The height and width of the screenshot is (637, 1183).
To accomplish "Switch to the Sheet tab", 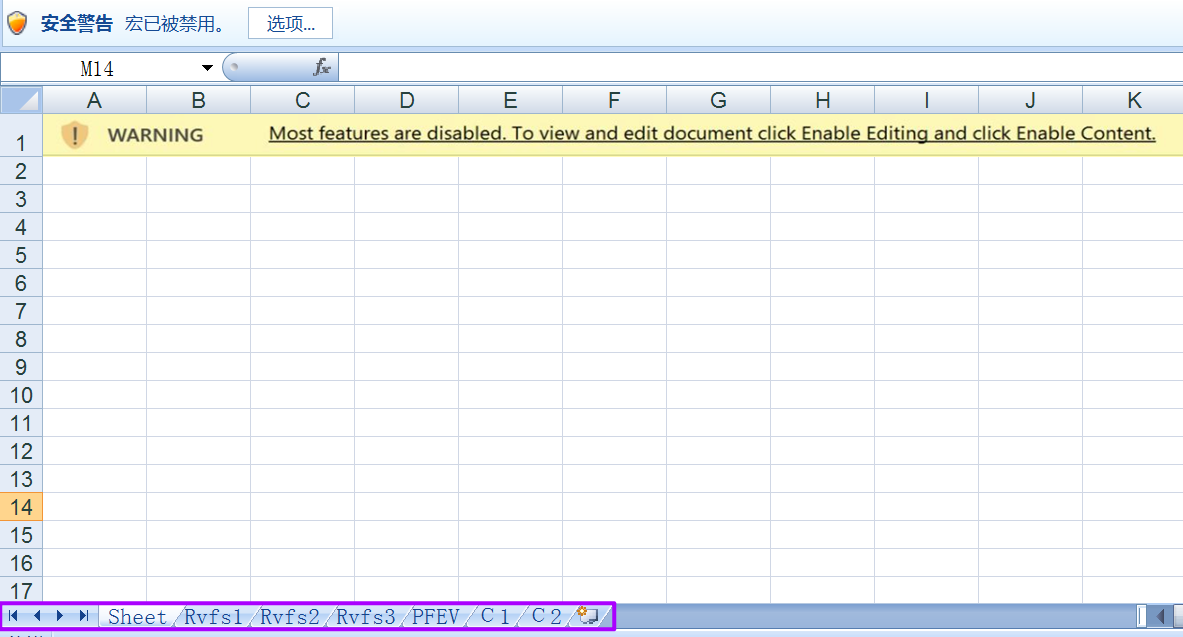I will tap(137, 617).
